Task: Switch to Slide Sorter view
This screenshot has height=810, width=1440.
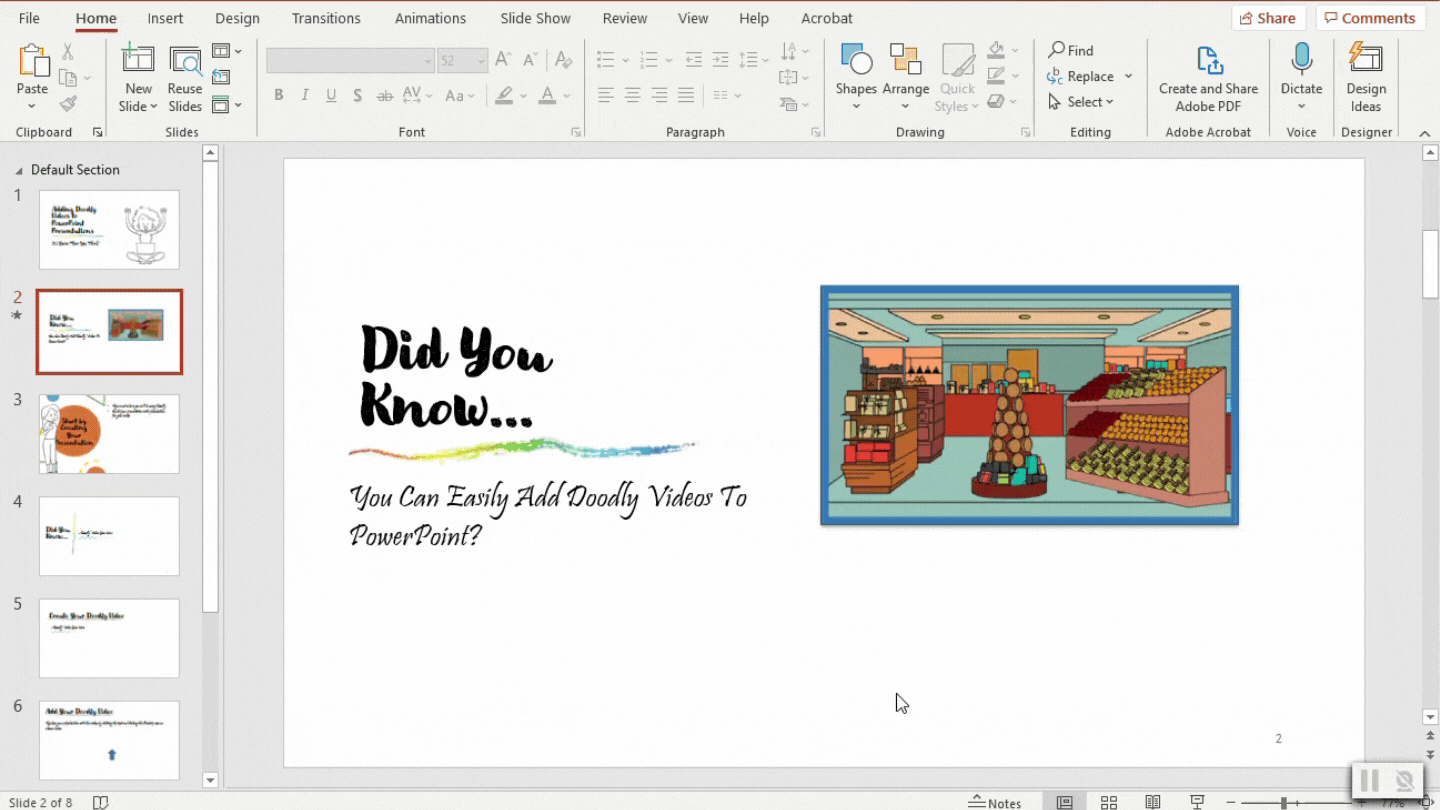Action: click(x=1109, y=802)
